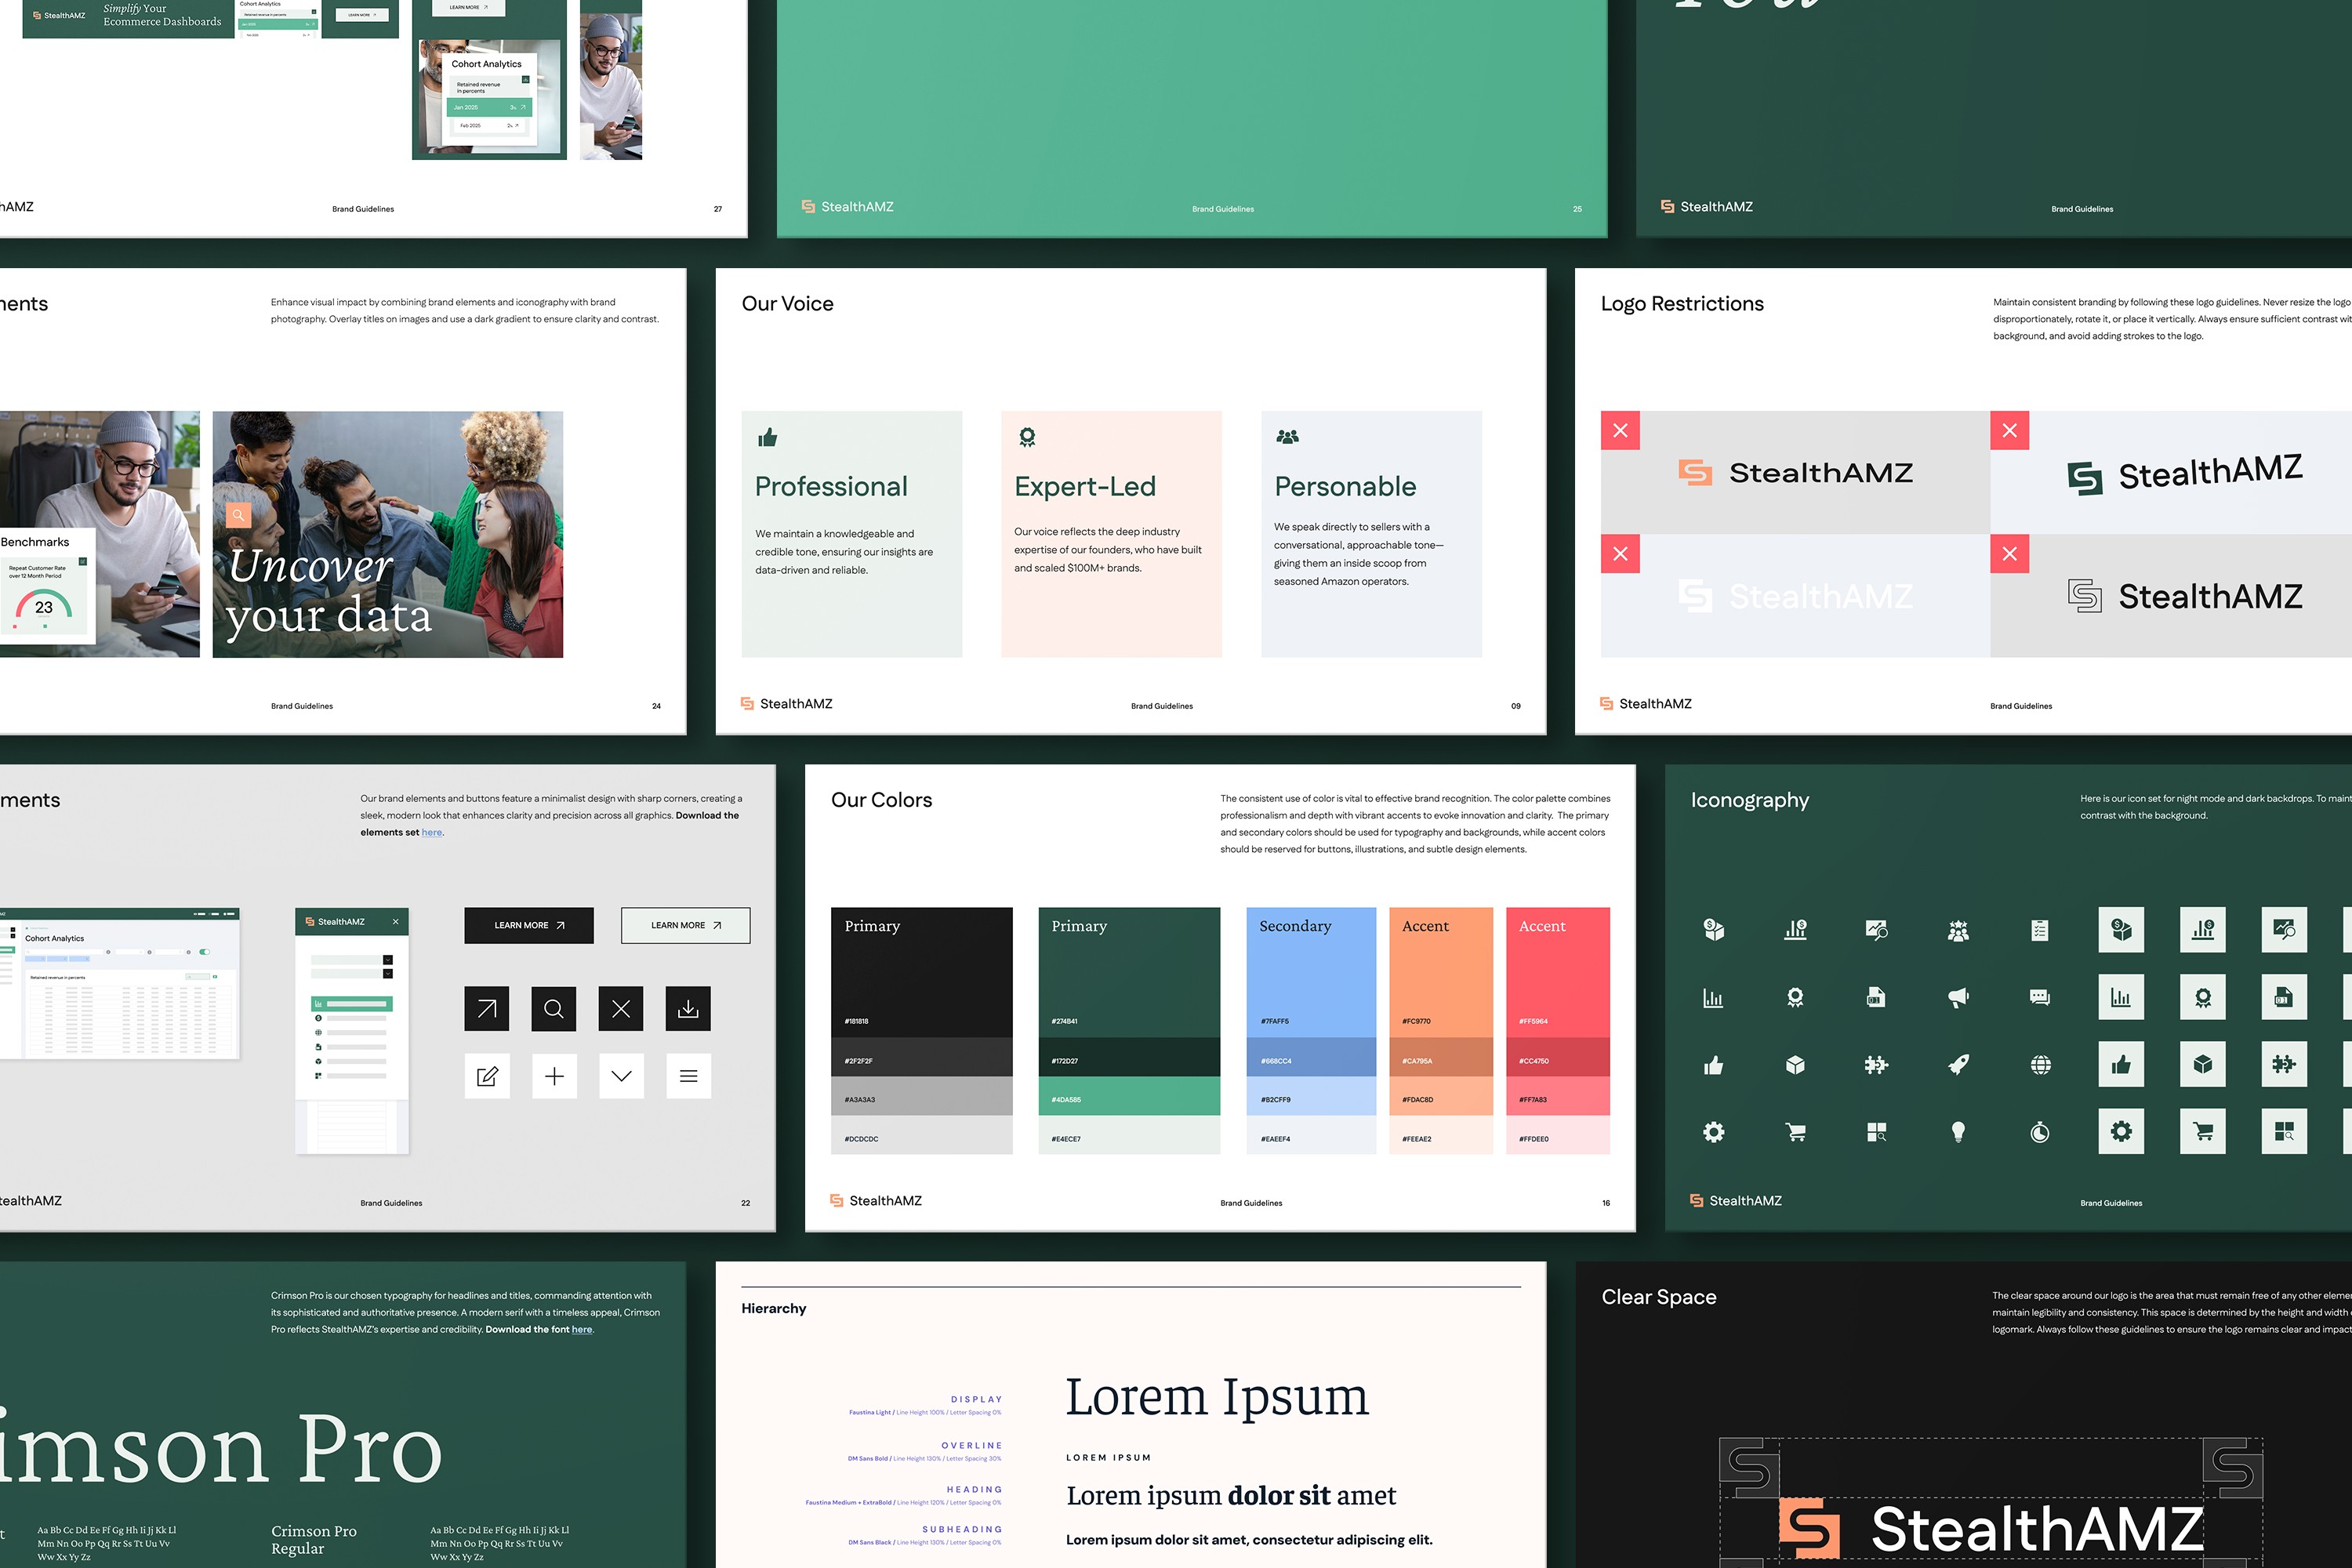Click the white hamburger menu icon tile

(688, 1076)
